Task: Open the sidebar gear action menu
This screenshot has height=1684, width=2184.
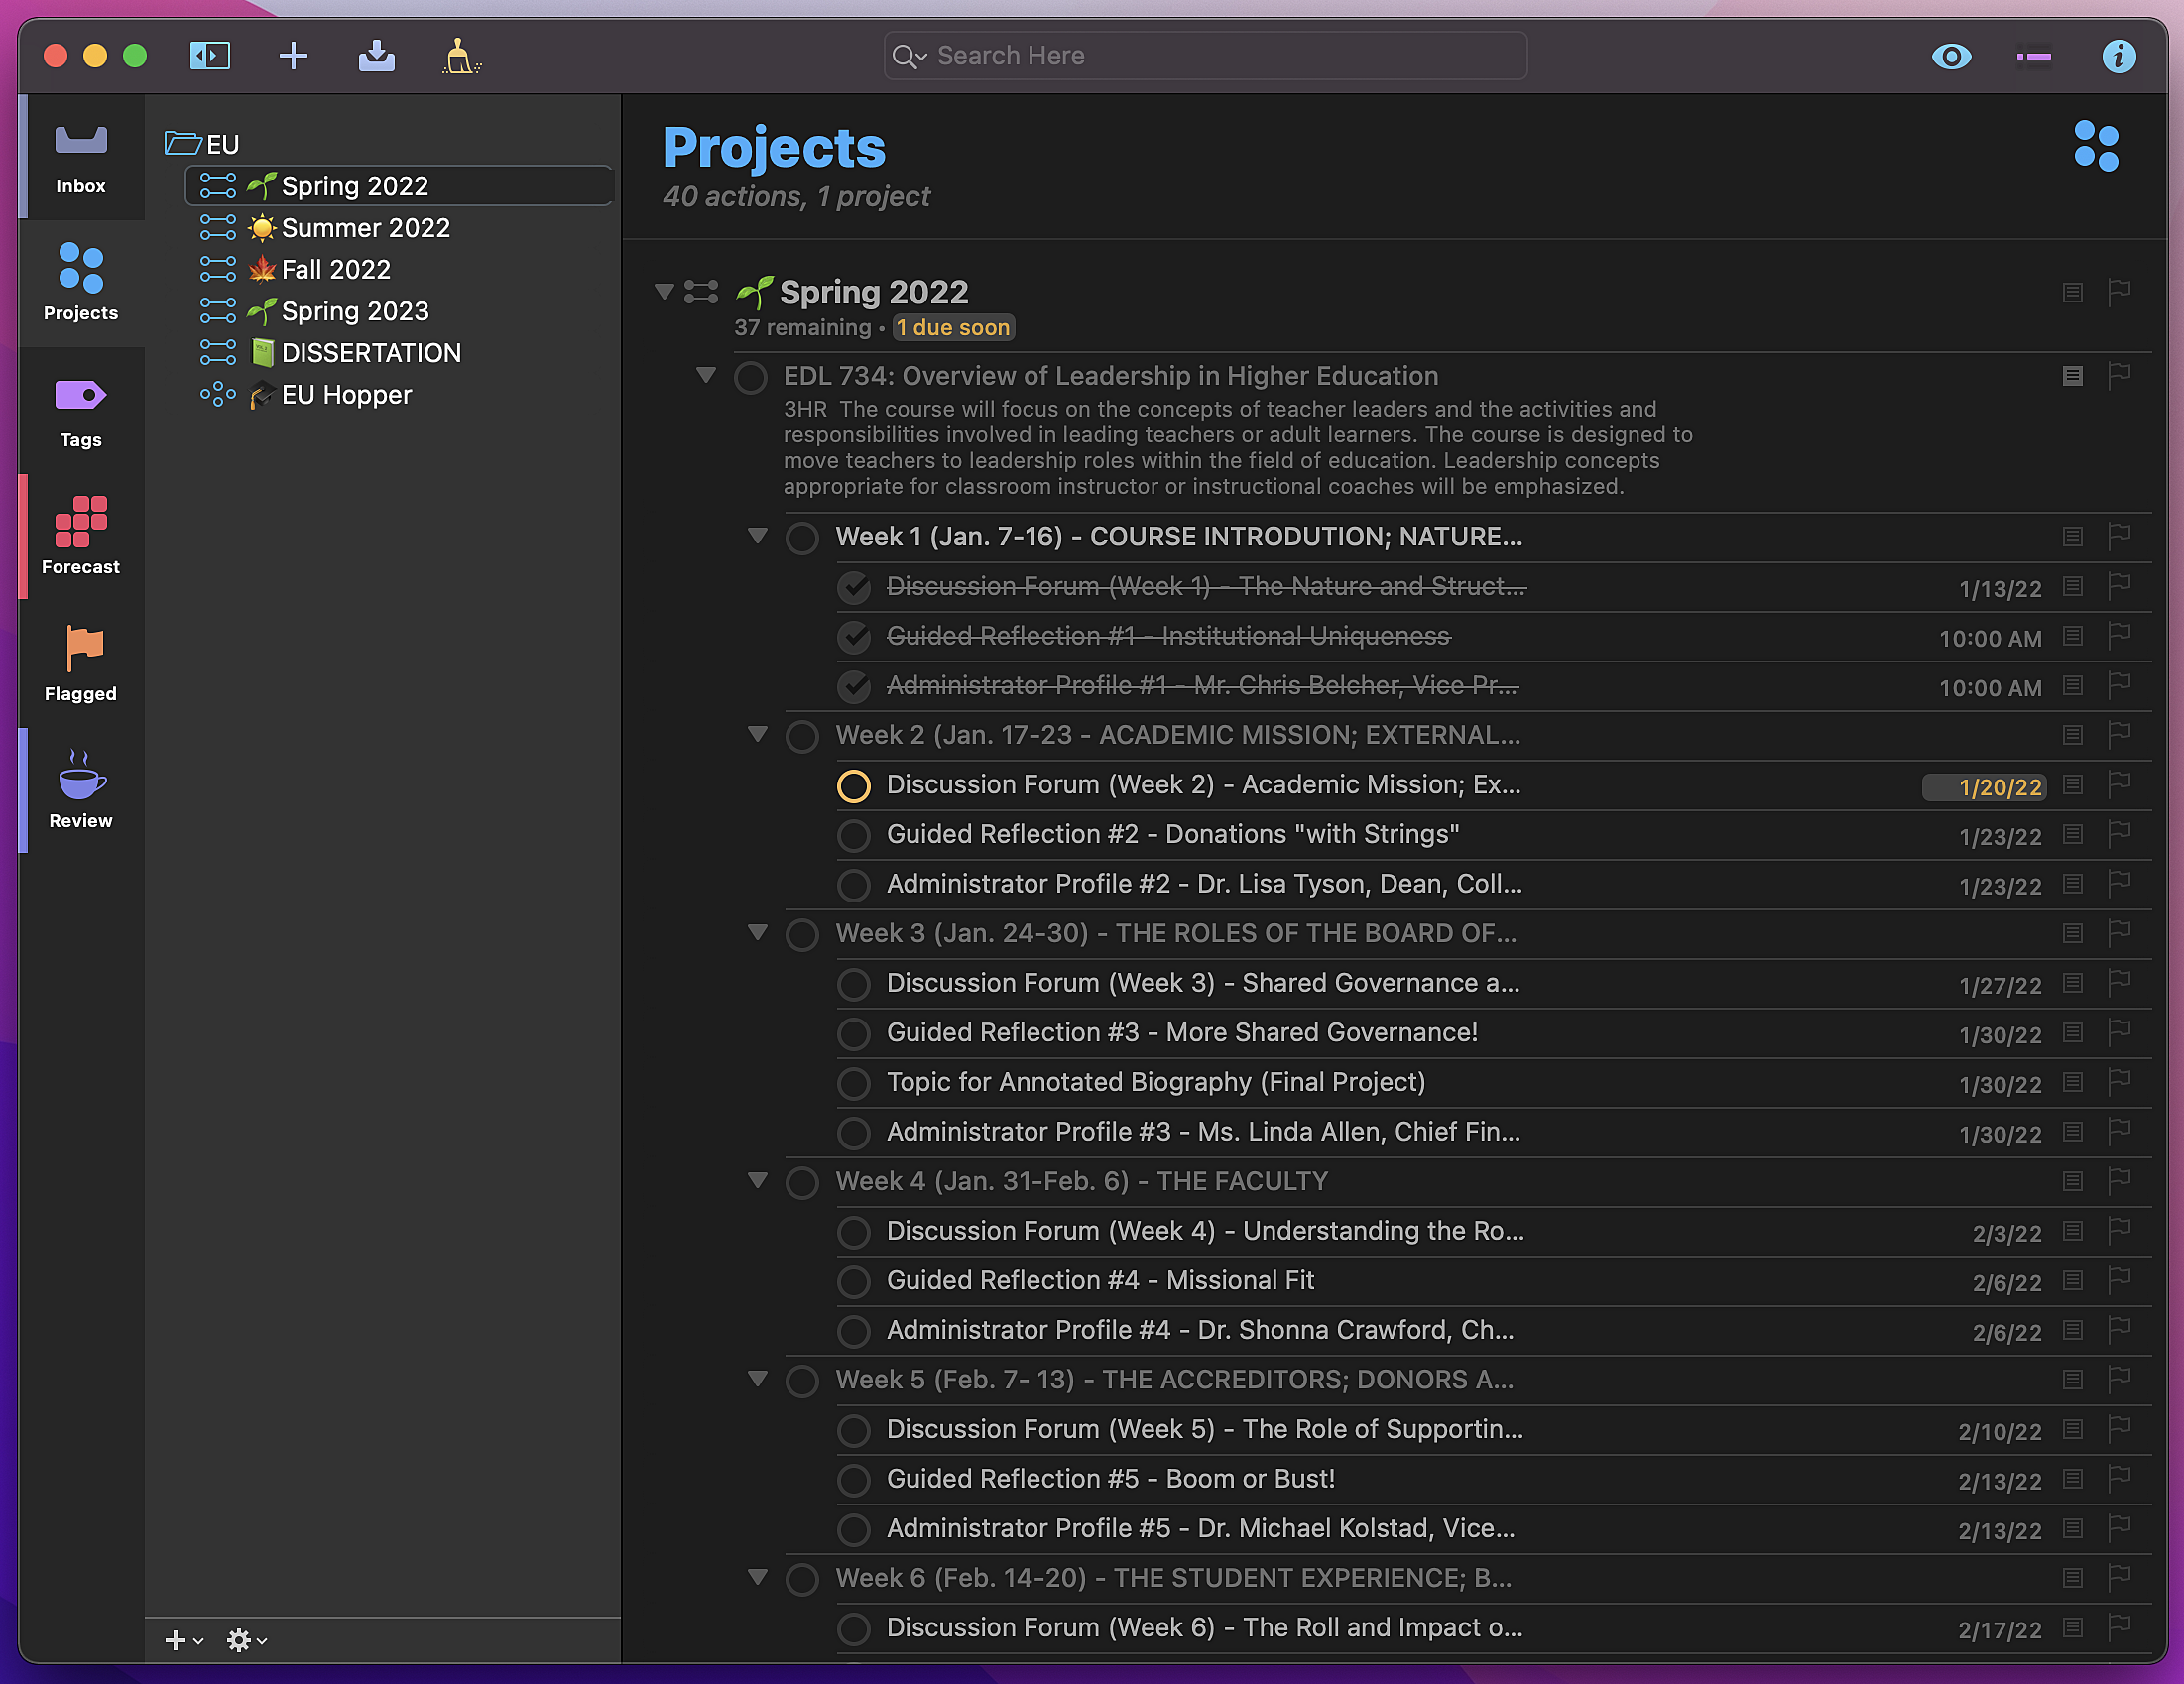Action: coord(246,1641)
